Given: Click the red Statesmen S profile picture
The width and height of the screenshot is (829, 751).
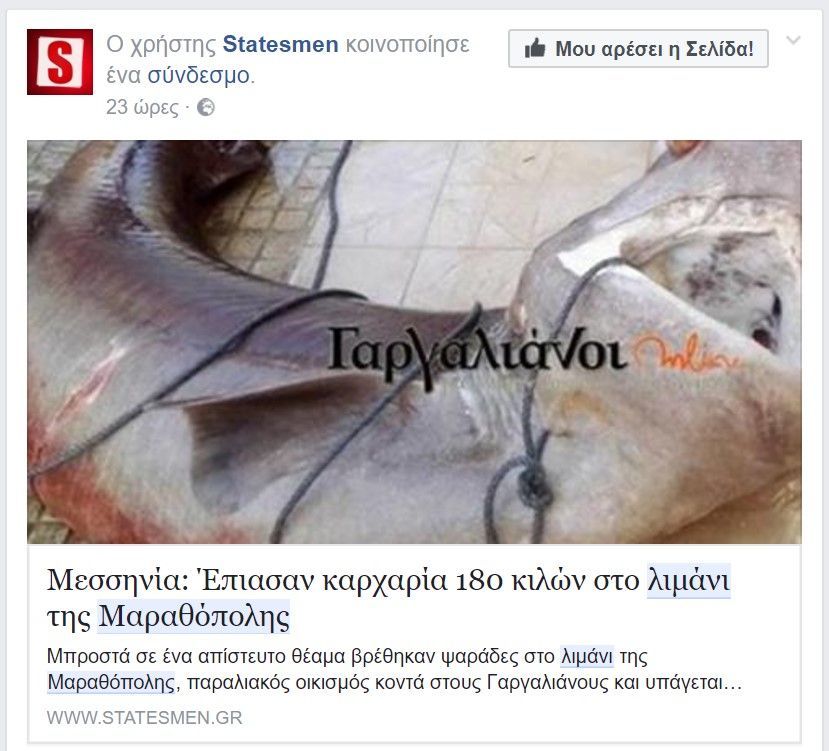Looking at the screenshot, I should coord(60,62).
